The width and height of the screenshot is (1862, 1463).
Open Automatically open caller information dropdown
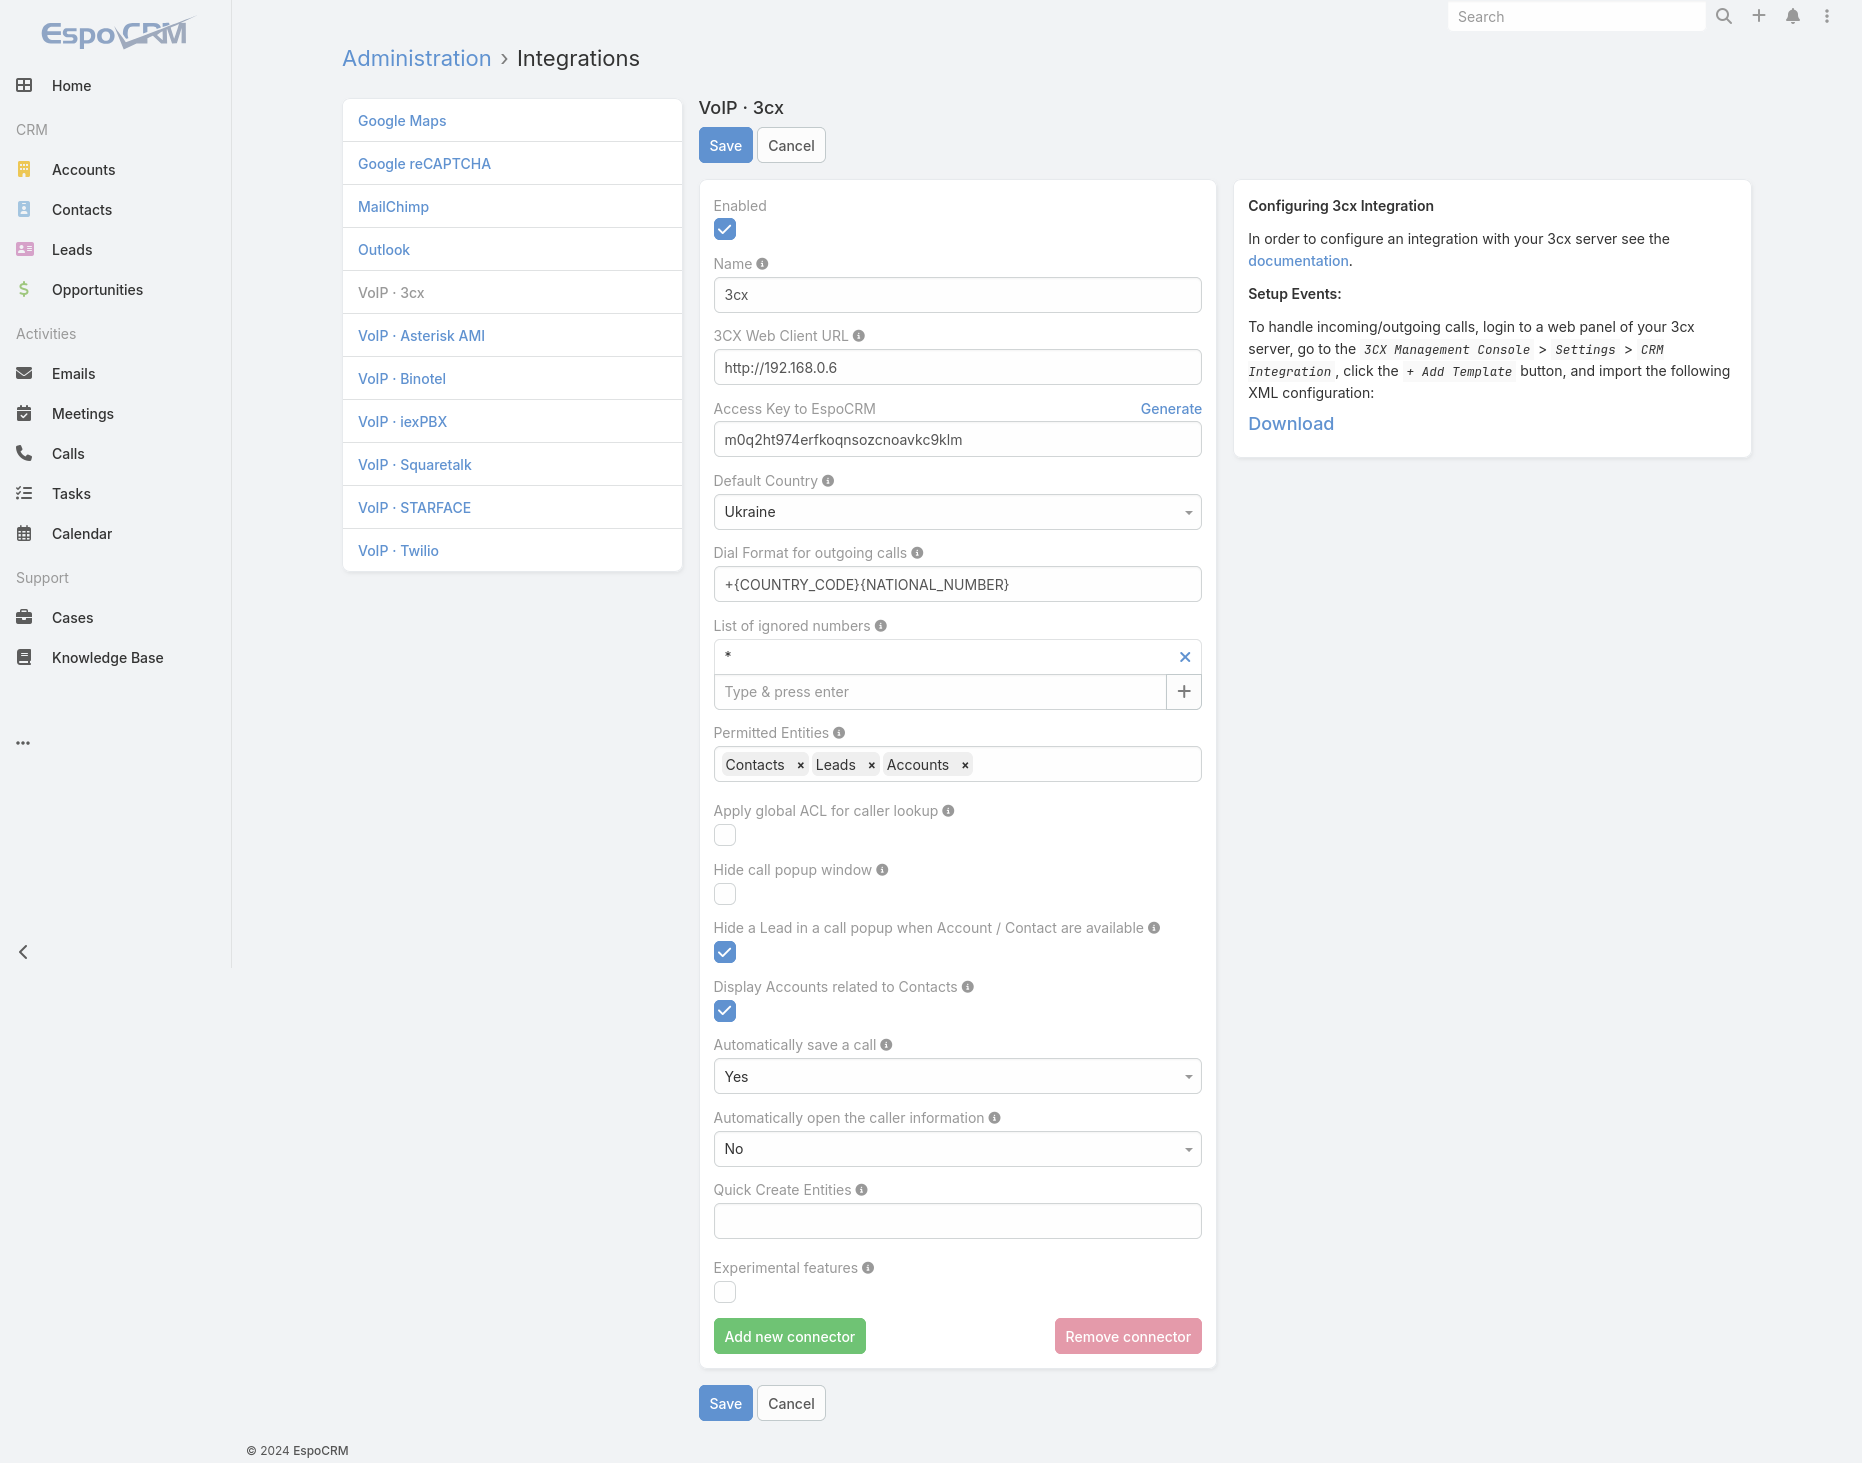click(957, 1149)
